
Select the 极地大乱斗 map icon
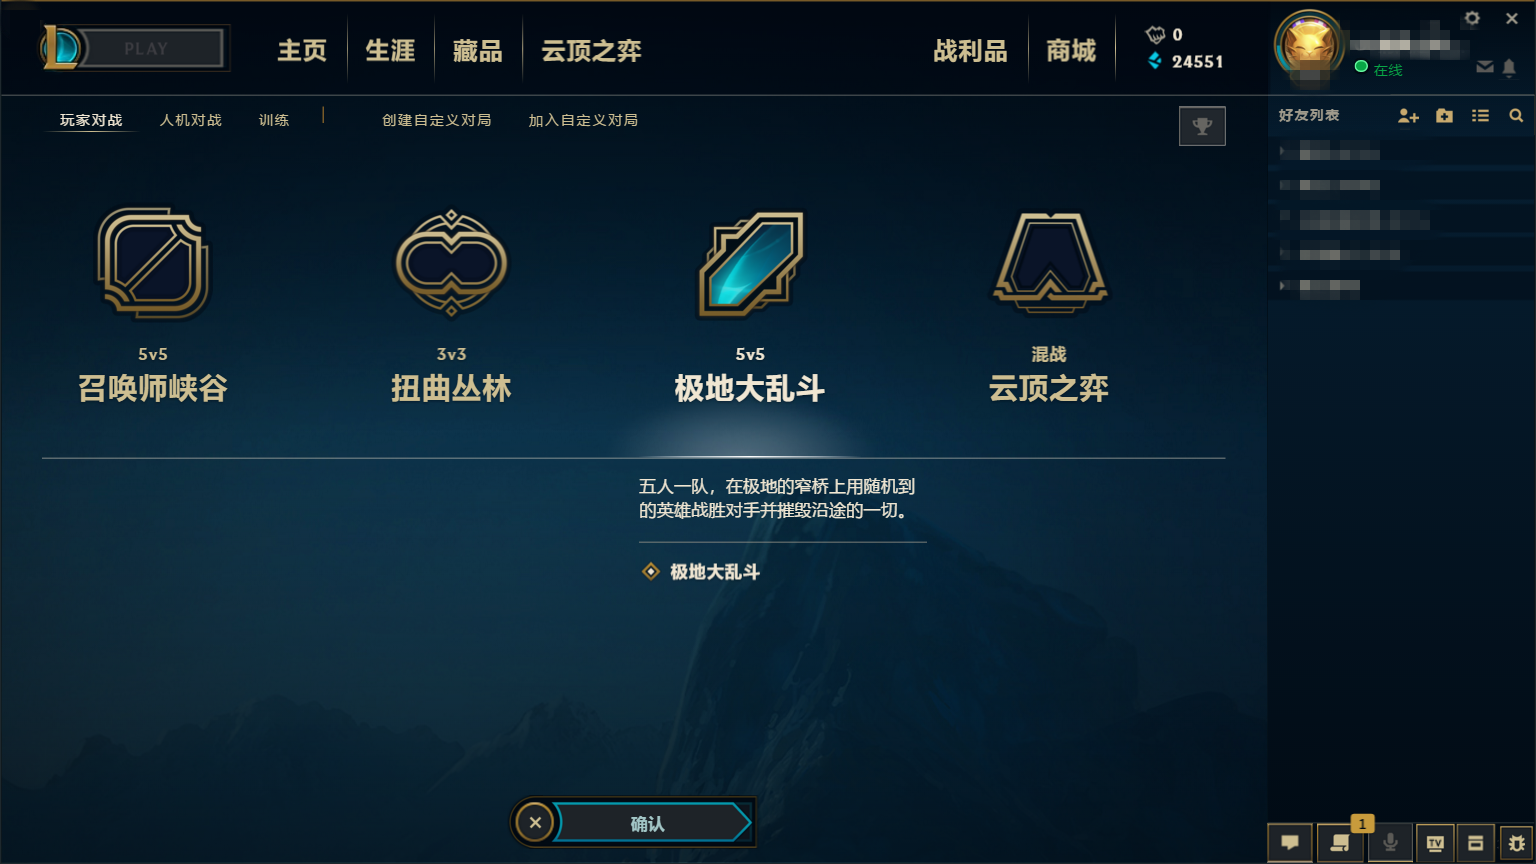[750, 264]
